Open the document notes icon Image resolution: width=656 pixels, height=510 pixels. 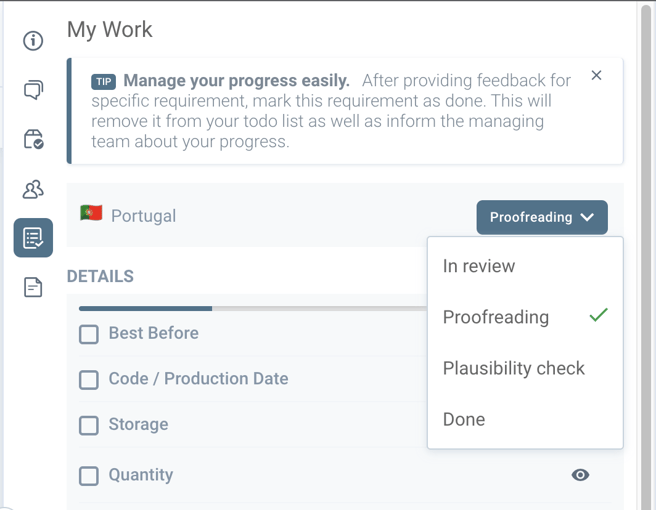(x=33, y=288)
